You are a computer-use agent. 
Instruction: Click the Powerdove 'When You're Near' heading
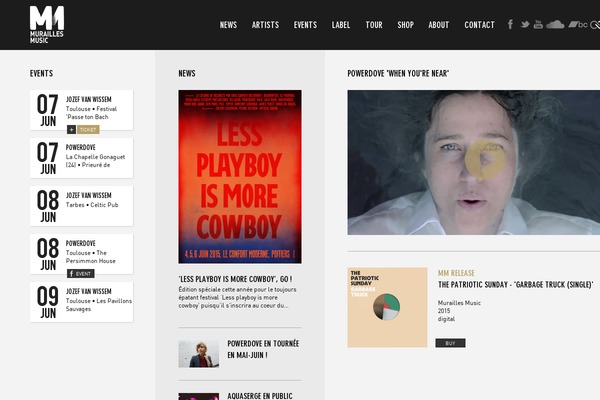point(398,73)
